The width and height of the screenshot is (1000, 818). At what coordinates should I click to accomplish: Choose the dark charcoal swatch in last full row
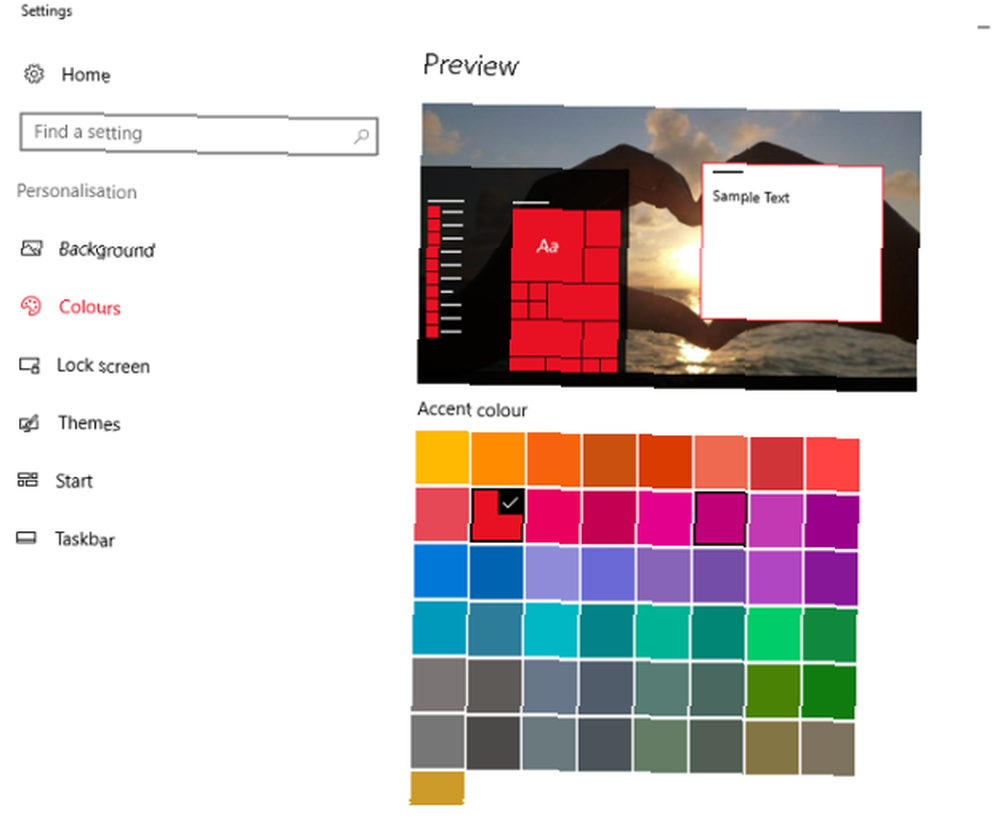(493, 742)
